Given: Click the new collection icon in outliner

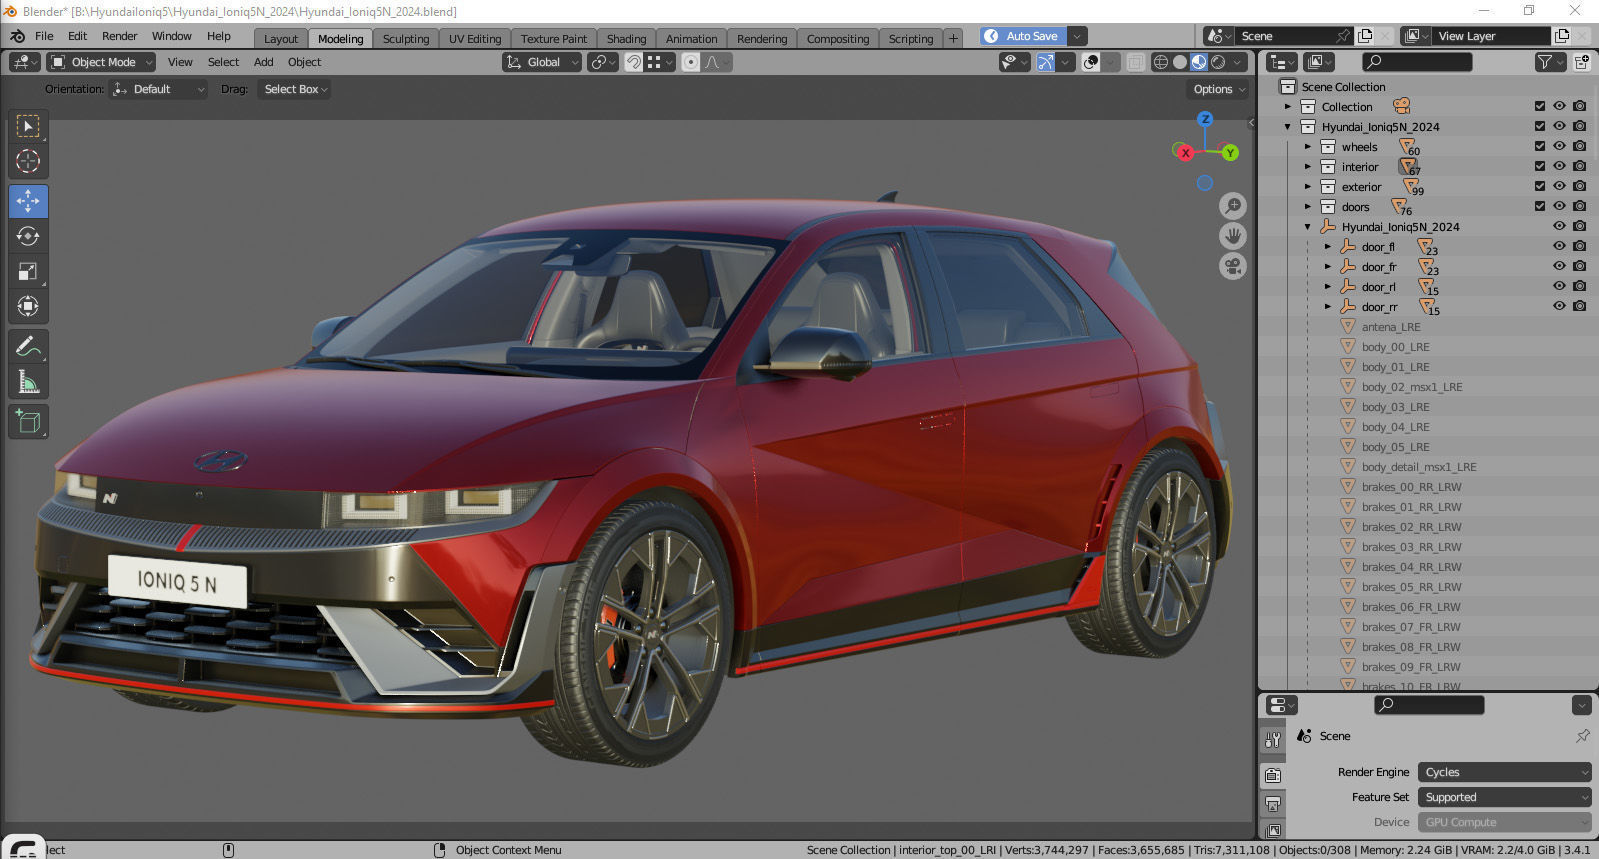Looking at the screenshot, I should click(x=1582, y=62).
